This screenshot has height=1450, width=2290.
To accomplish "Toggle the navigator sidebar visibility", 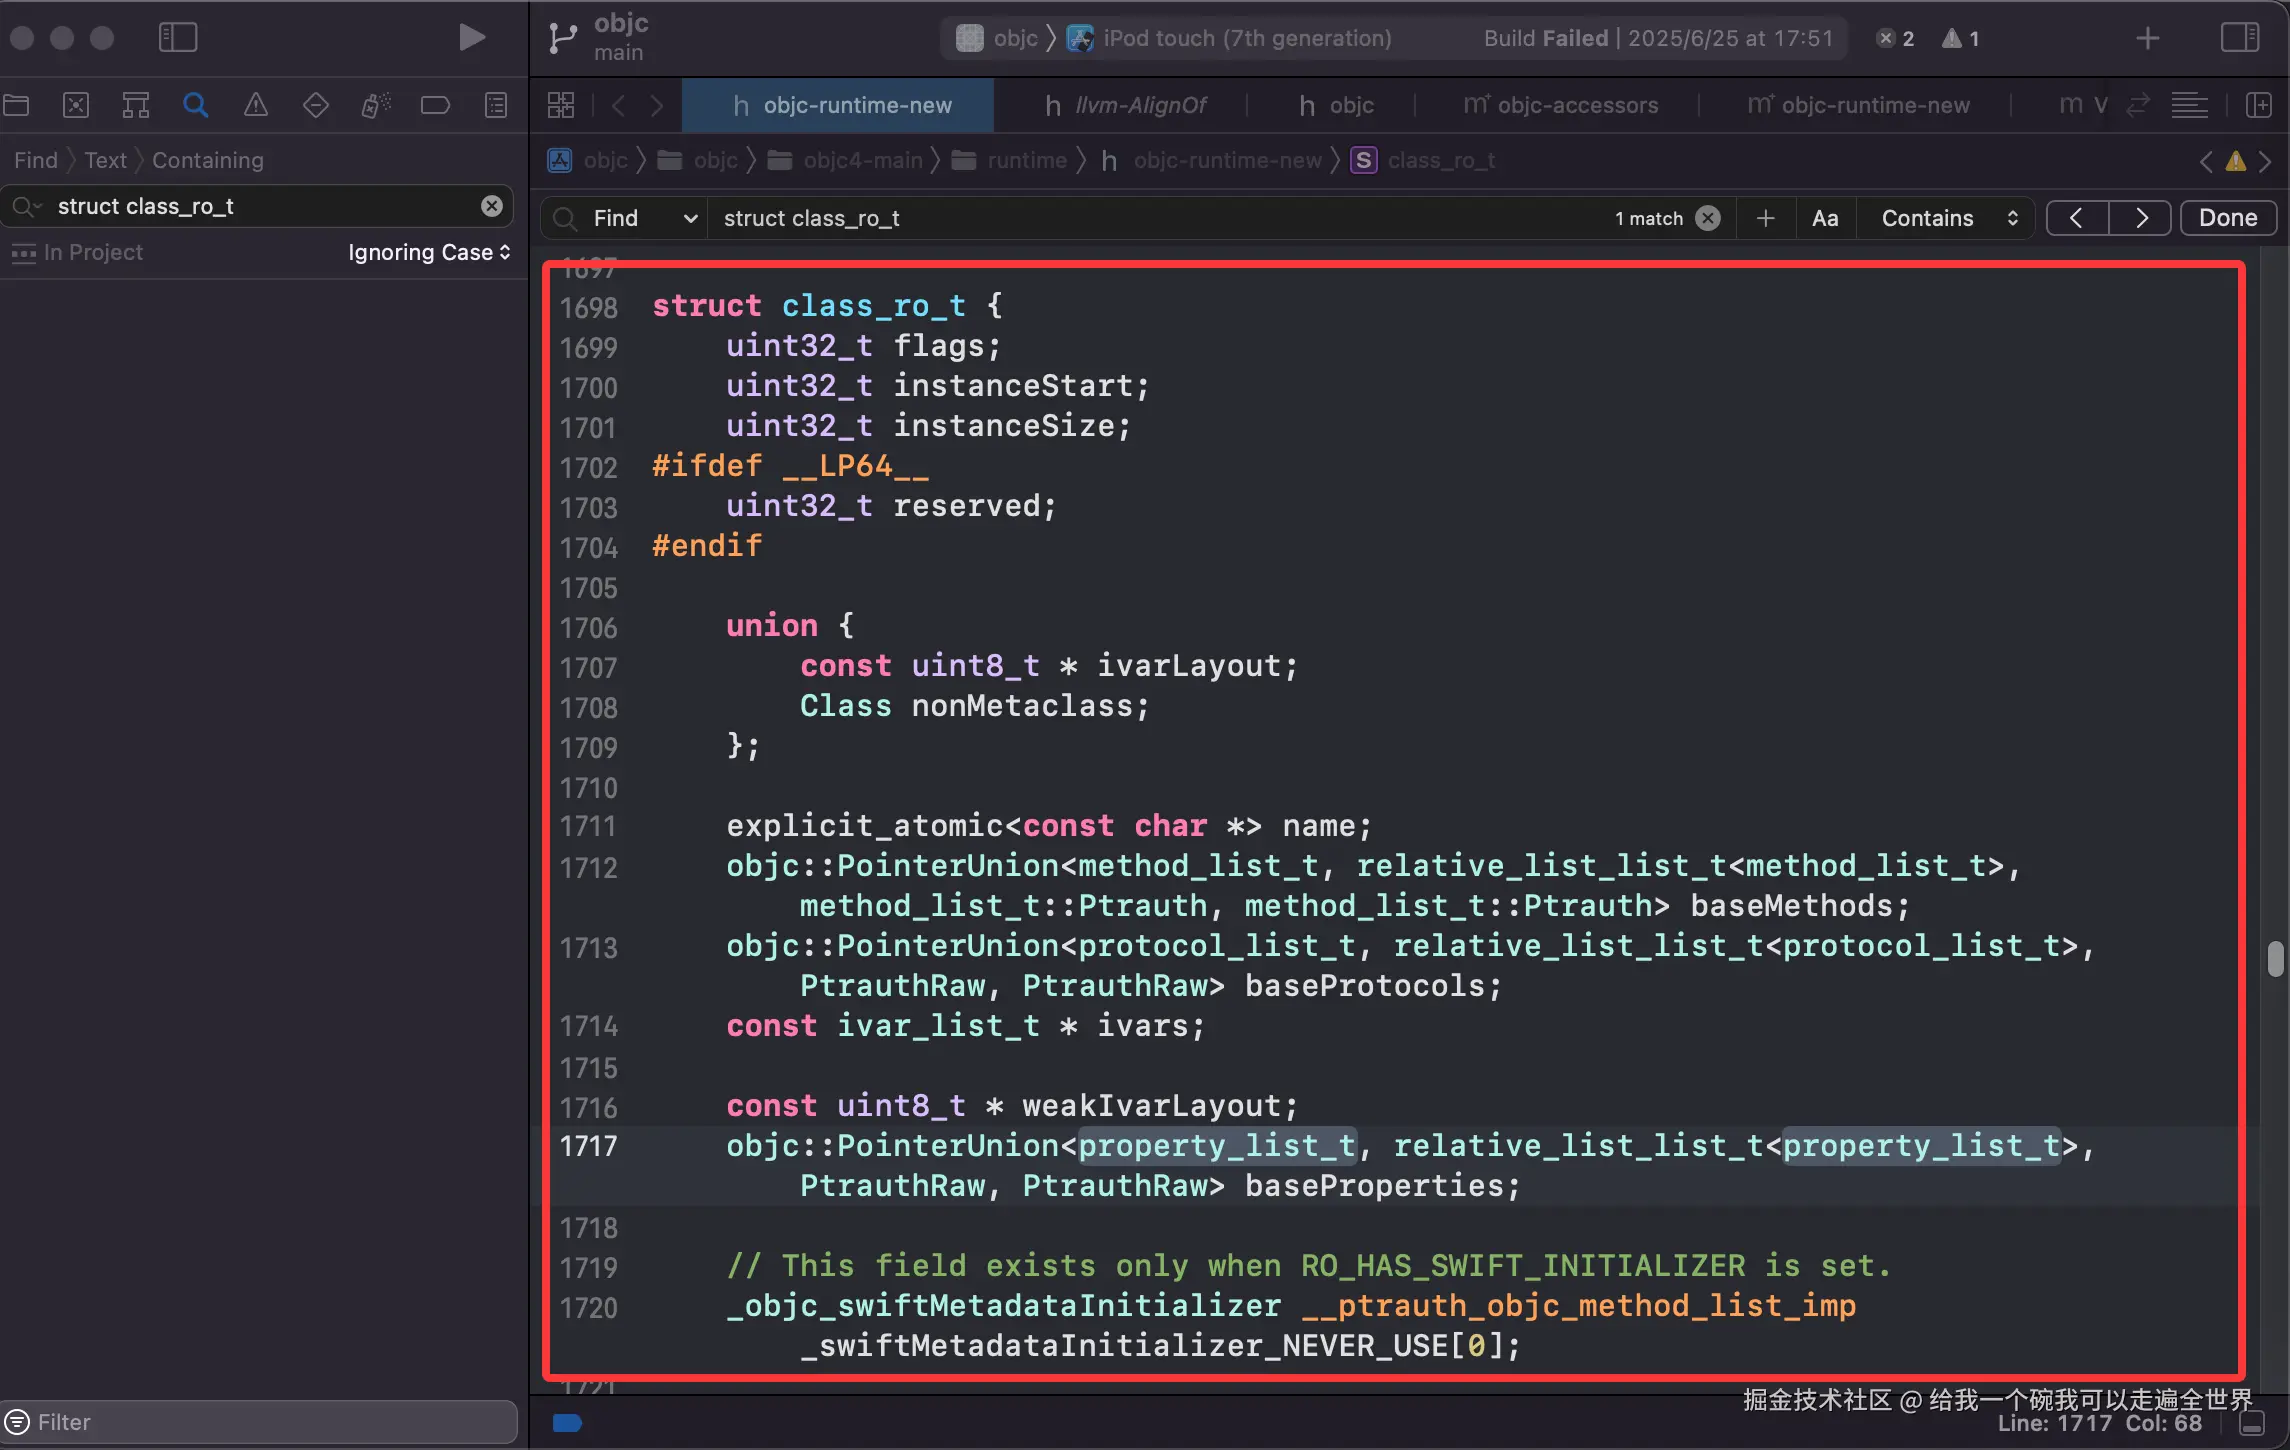I will point(178,38).
